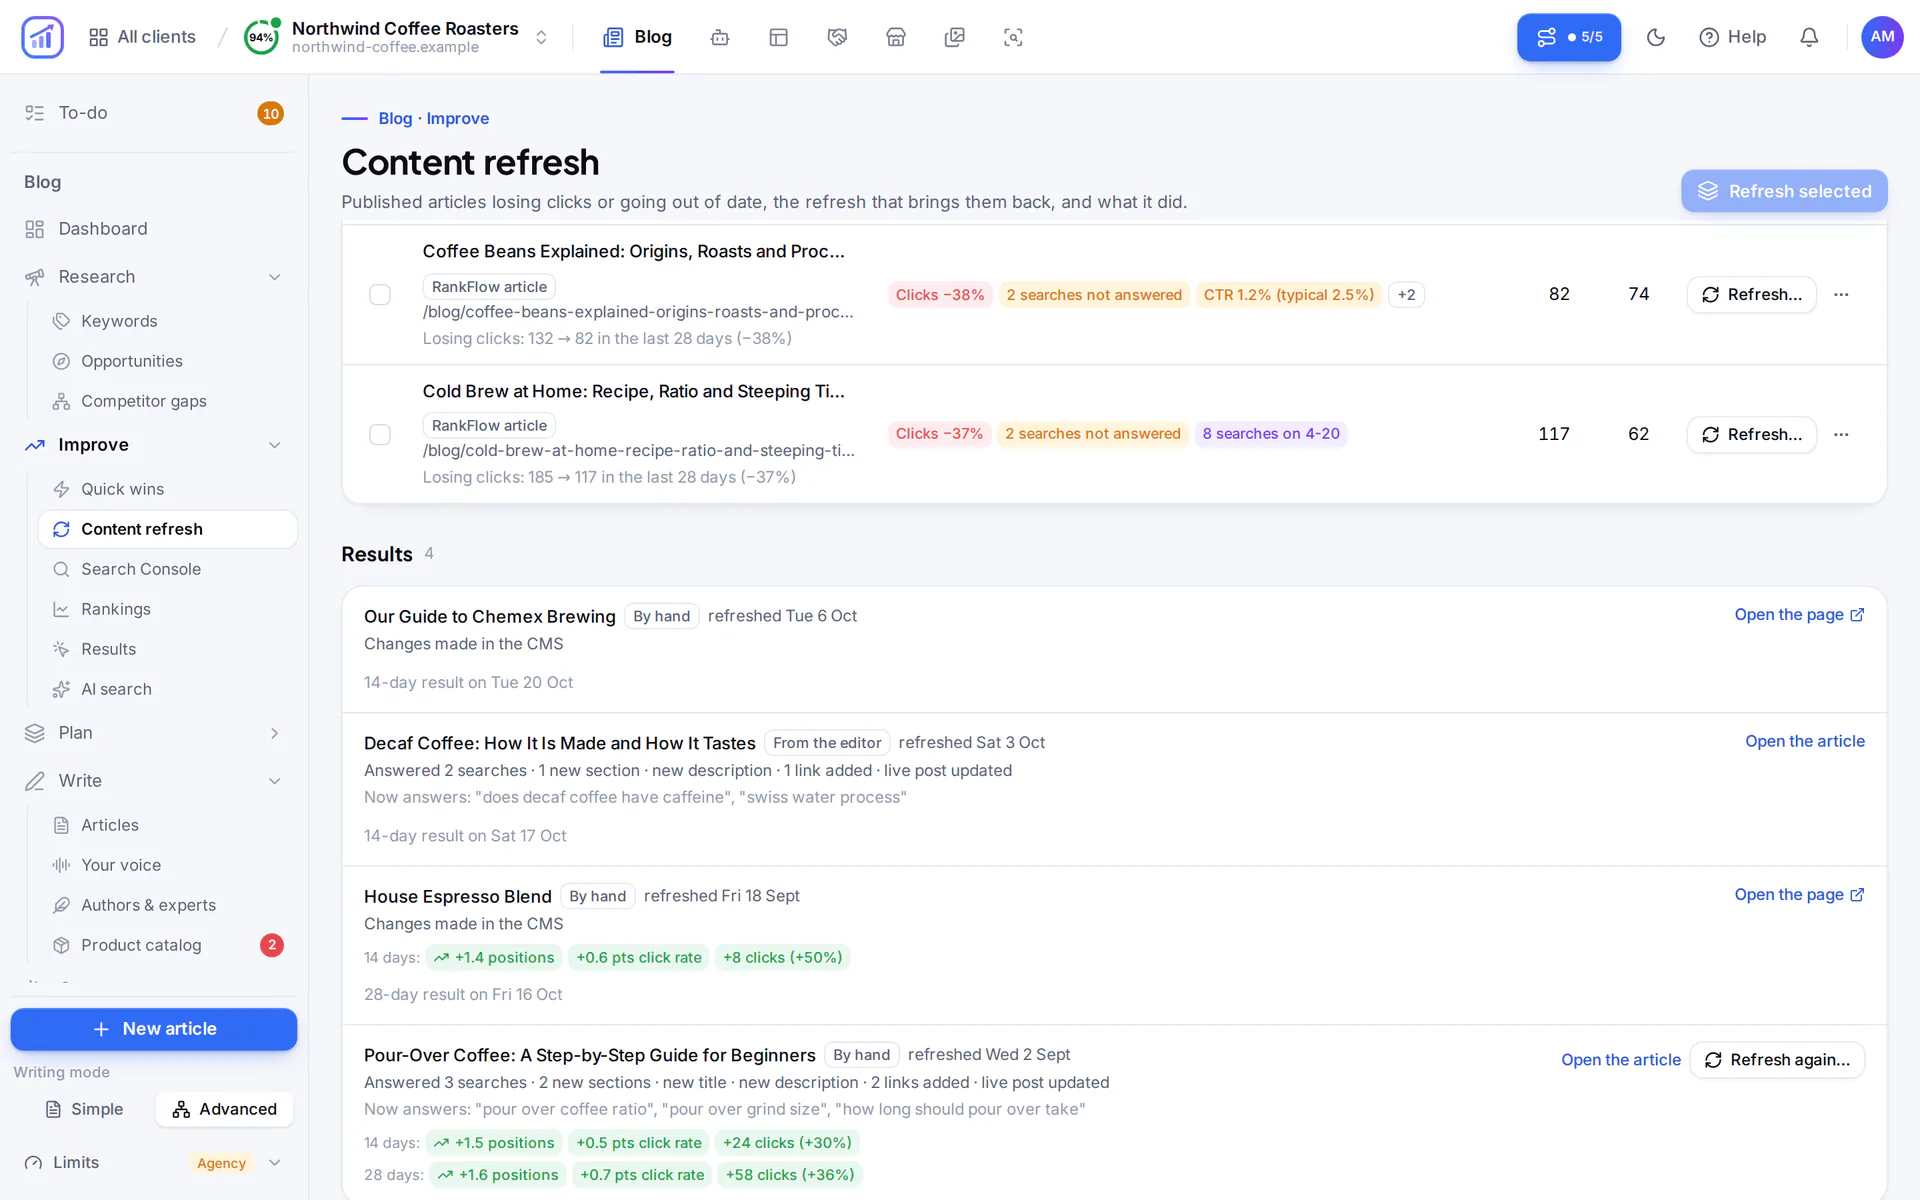1920x1200 pixels.
Task: Refresh the Coffee Beans Explained article
Action: point(1751,295)
